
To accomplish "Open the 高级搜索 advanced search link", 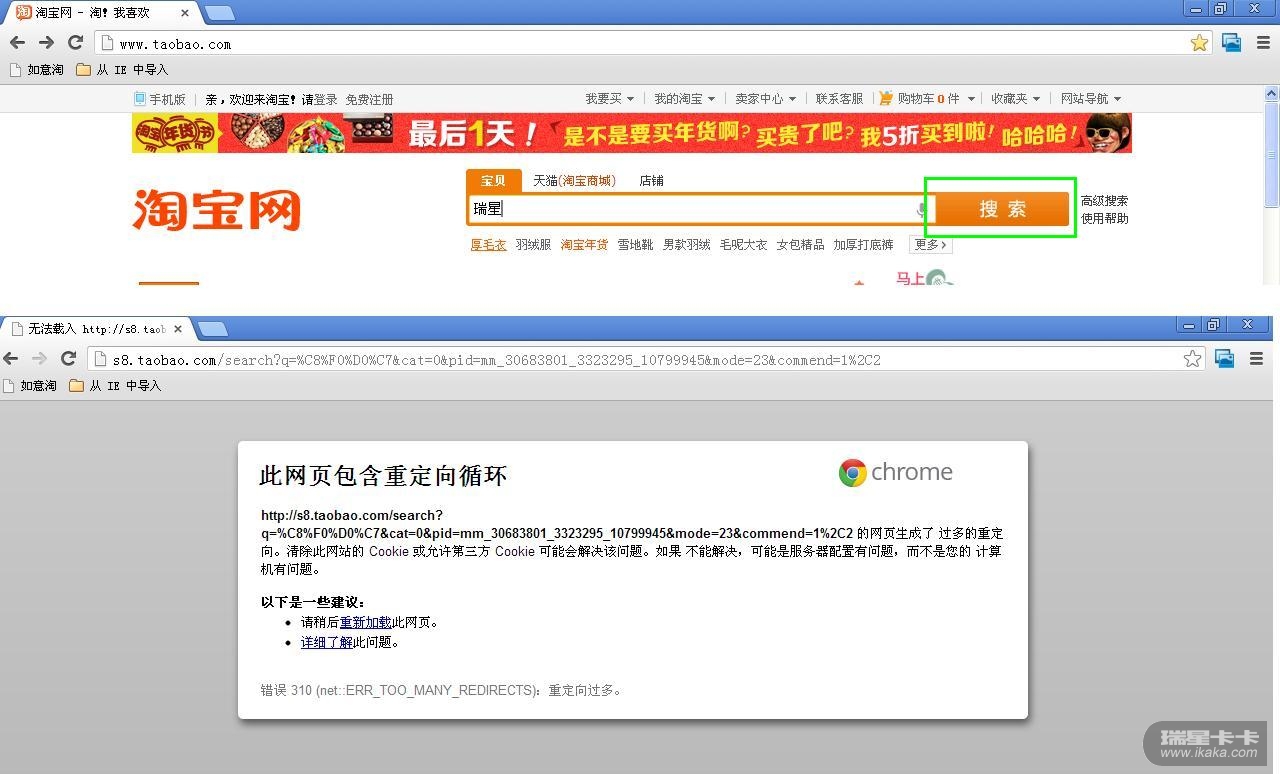I will tap(1104, 201).
